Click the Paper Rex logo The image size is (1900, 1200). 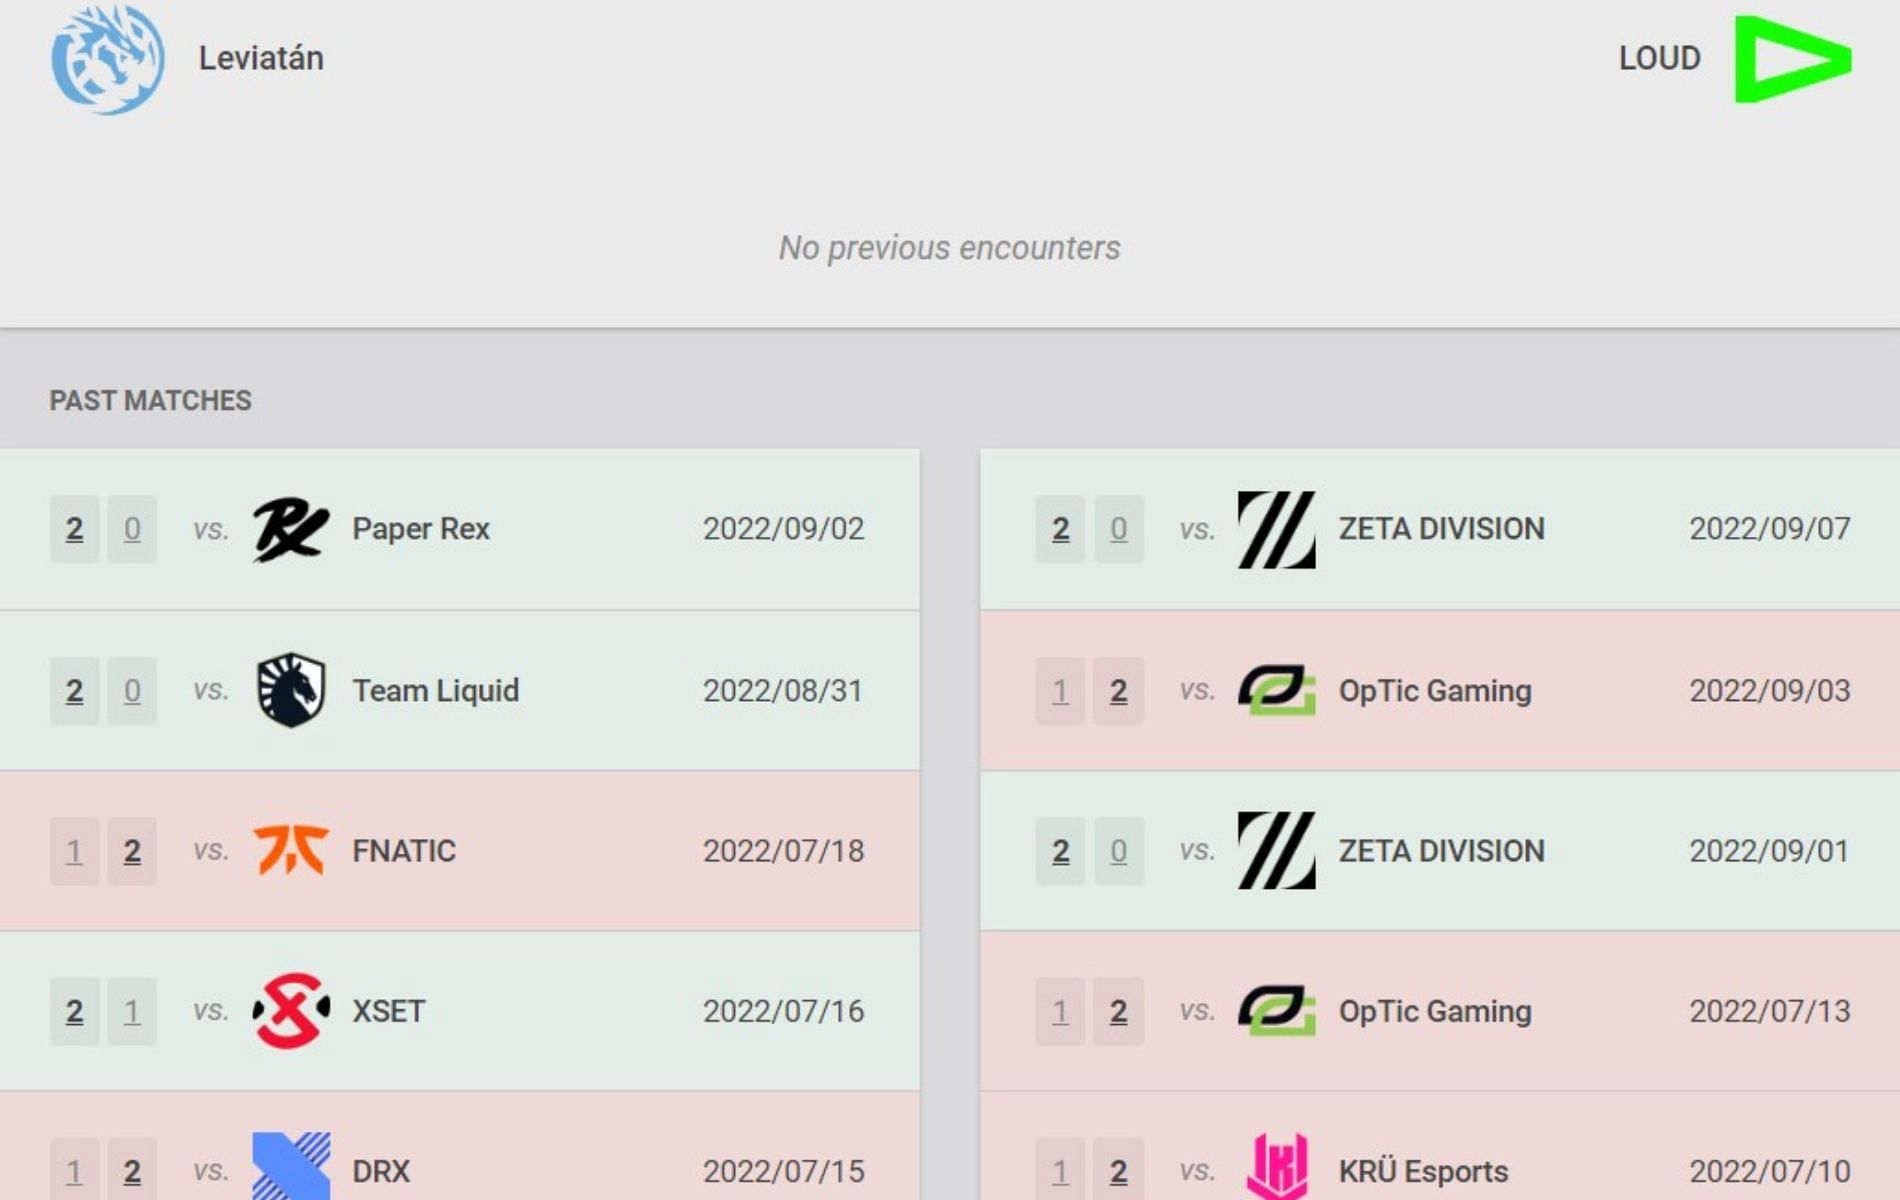point(290,529)
